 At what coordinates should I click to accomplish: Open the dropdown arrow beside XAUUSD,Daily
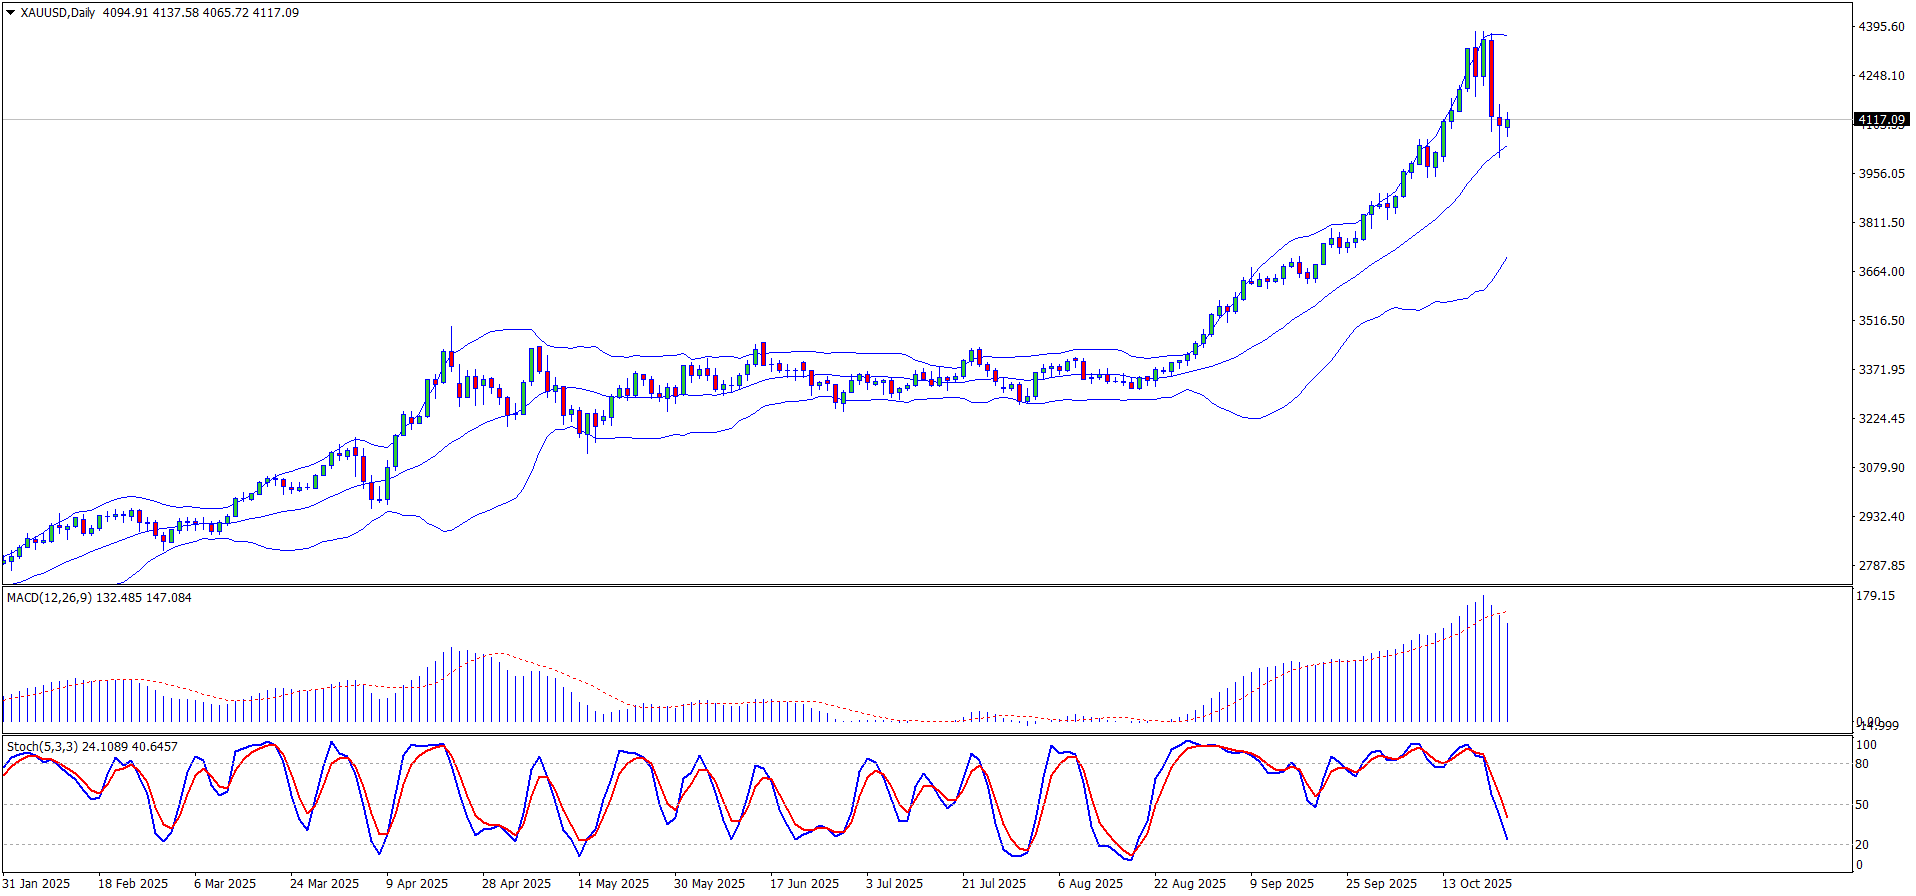[11, 13]
